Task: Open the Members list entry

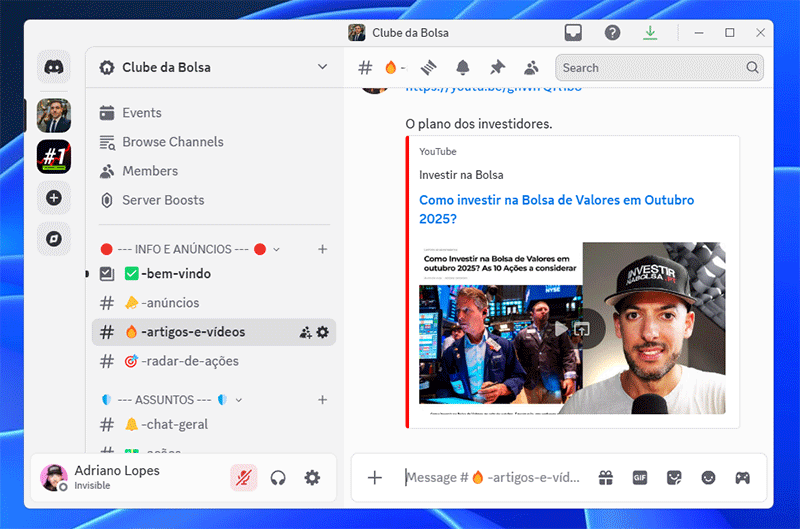Action: click(x=214, y=171)
